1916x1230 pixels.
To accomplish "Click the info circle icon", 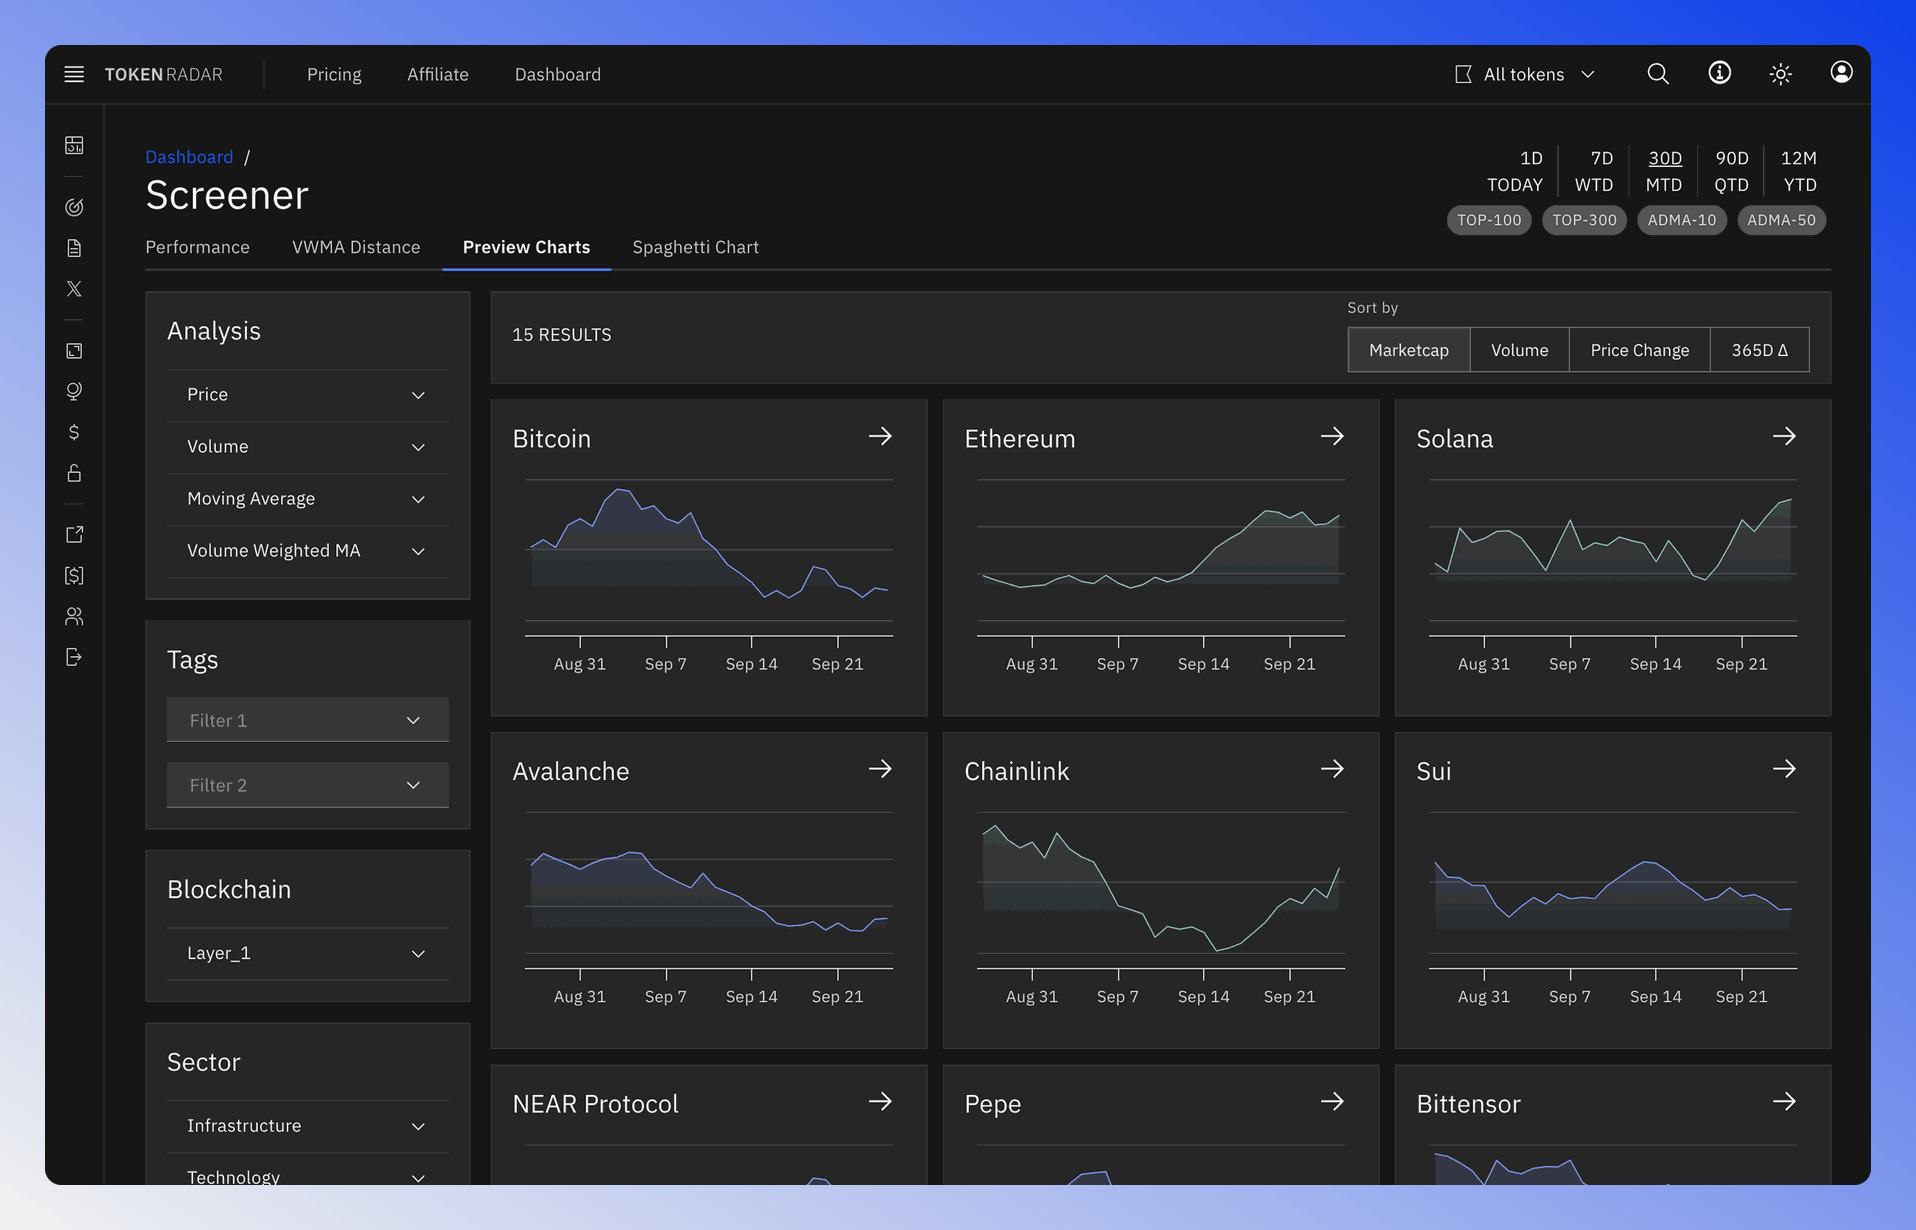I will [1719, 73].
